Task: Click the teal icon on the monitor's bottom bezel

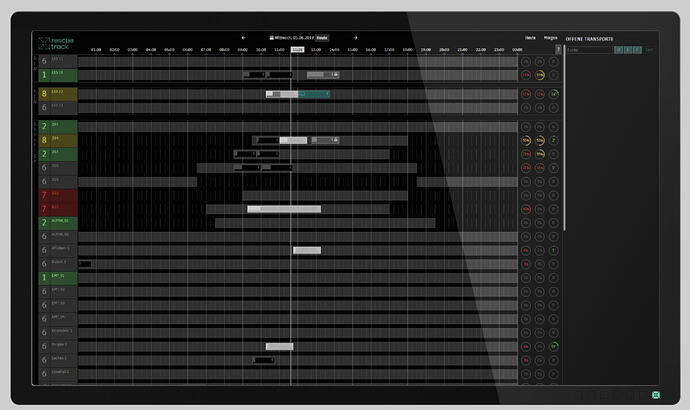Action: pos(656,395)
